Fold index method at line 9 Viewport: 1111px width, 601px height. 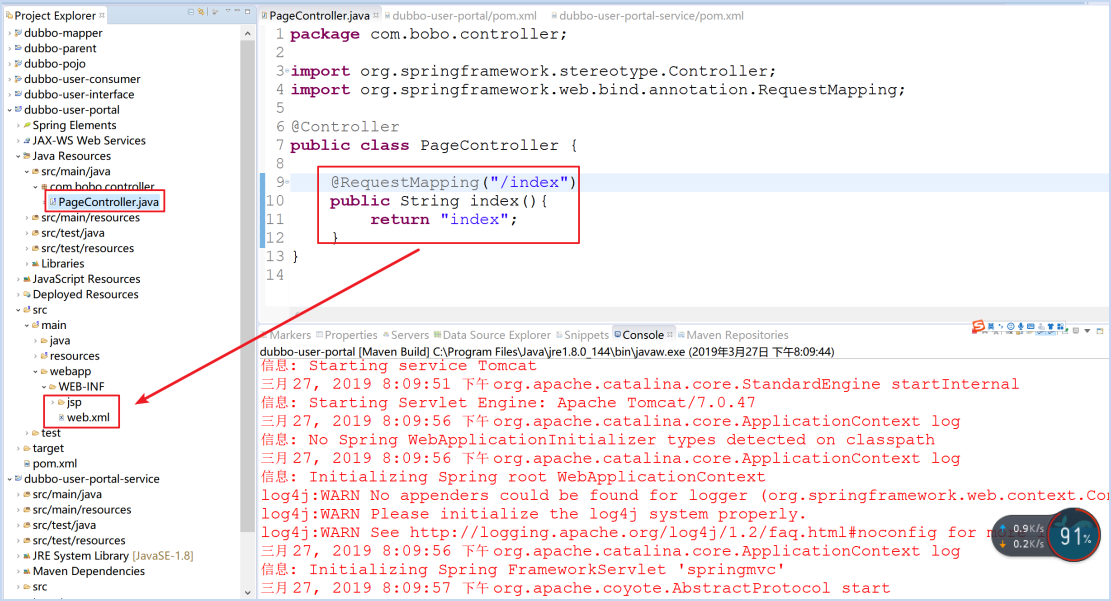286,182
